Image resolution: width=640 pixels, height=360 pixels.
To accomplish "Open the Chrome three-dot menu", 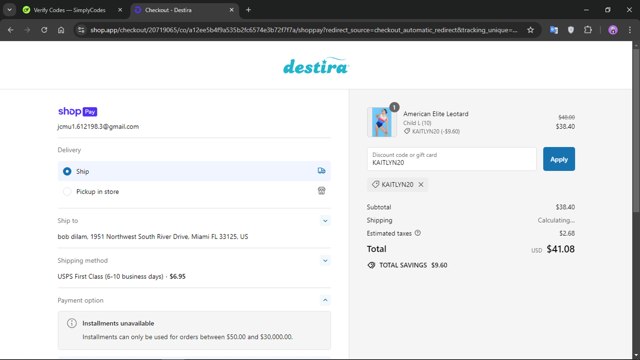I will point(629,30).
